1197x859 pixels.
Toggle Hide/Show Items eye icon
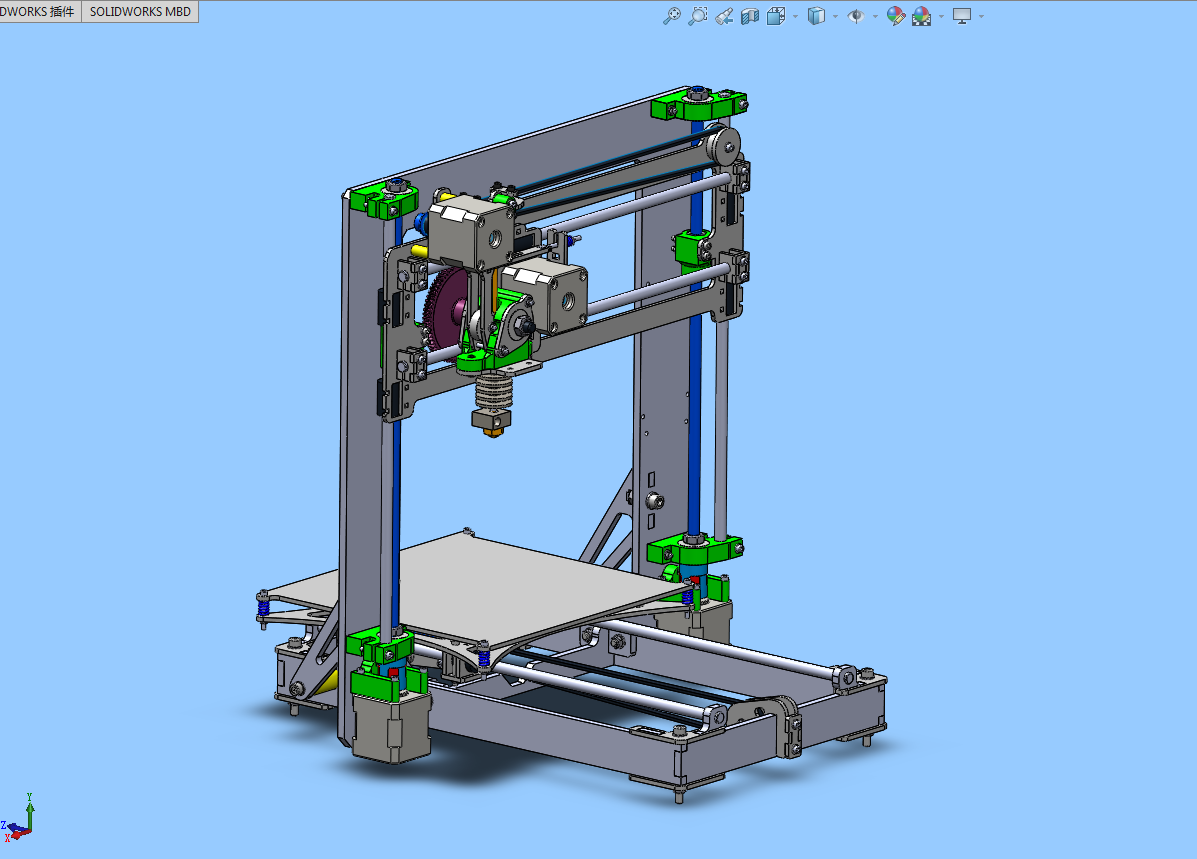(857, 16)
